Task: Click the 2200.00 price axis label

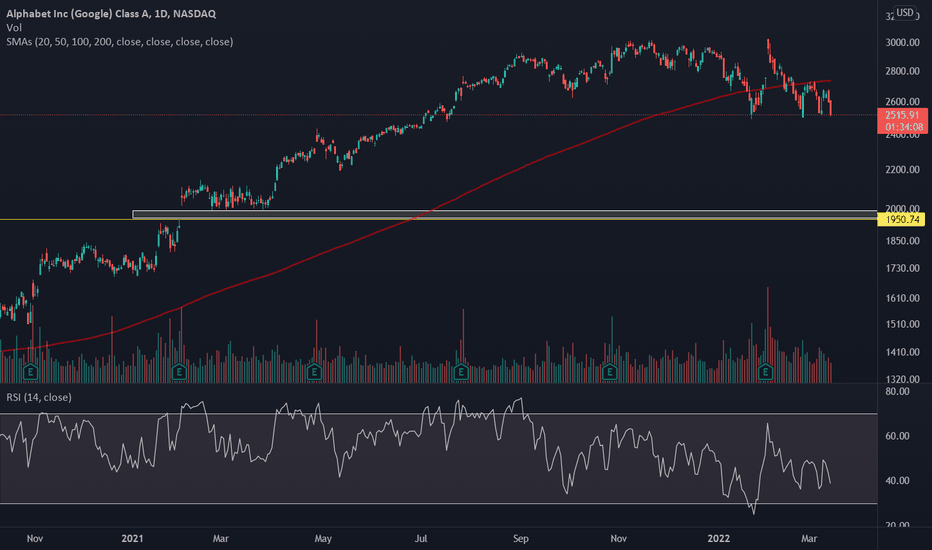Action: point(902,169)
